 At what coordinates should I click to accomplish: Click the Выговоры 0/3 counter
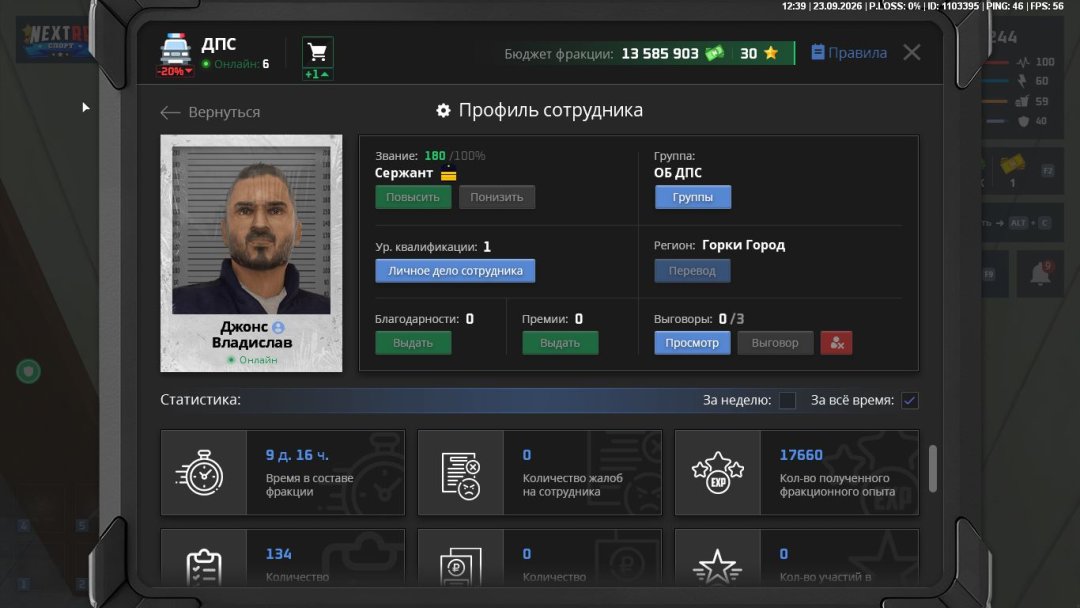pyautogui.click(x=699, y=319)
